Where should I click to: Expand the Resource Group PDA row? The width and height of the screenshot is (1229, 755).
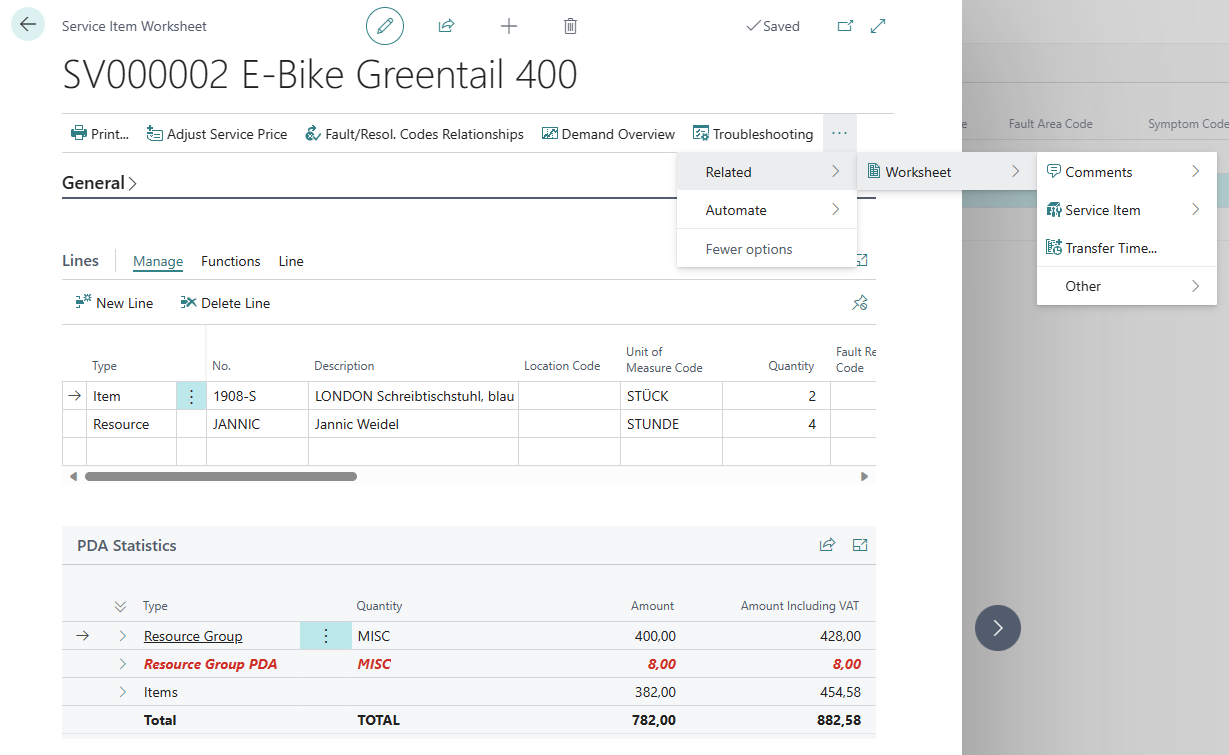click(x=123, y=664)
